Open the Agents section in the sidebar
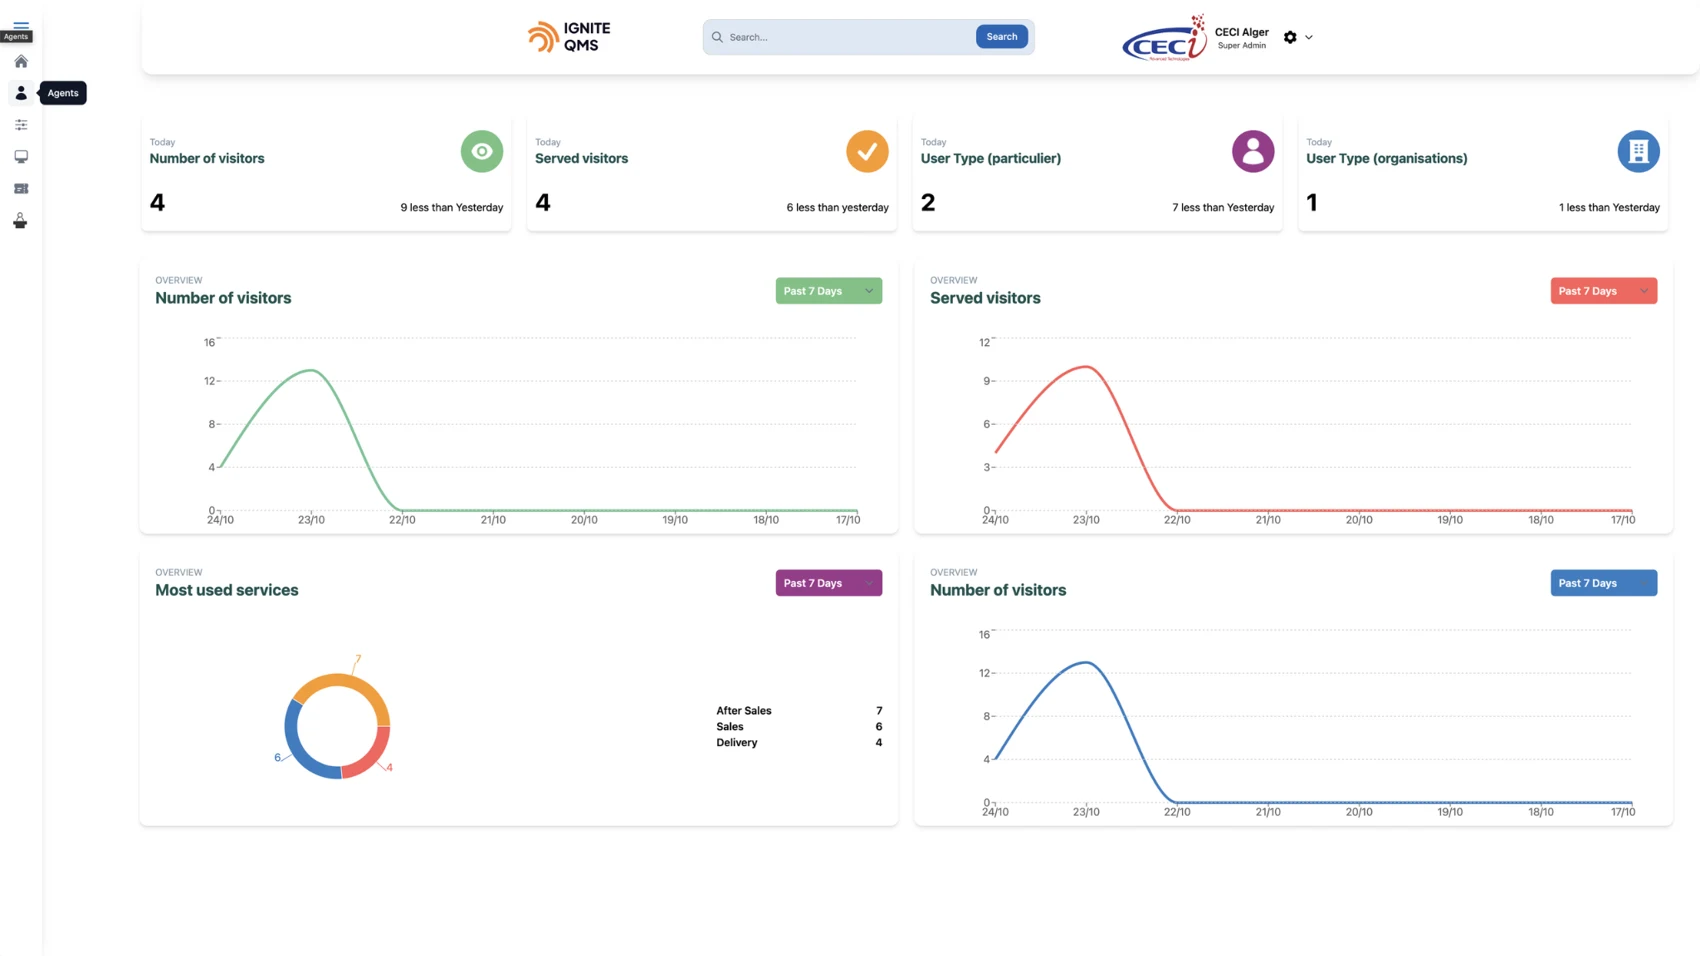The image size is (1700, 956). click(x=21, y=93)
